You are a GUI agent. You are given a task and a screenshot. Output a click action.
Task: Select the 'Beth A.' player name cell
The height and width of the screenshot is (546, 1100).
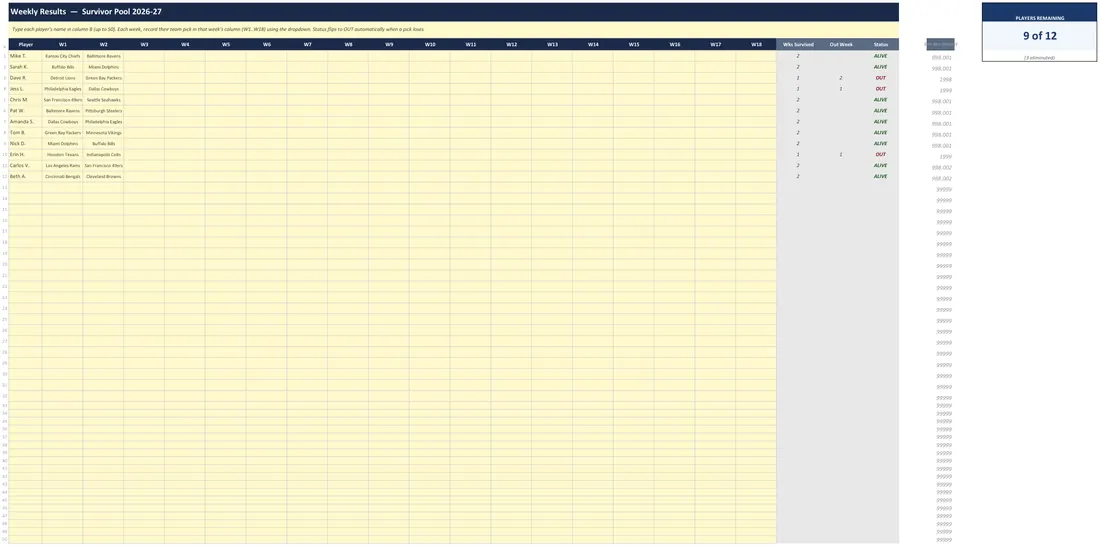click(25, 176)
